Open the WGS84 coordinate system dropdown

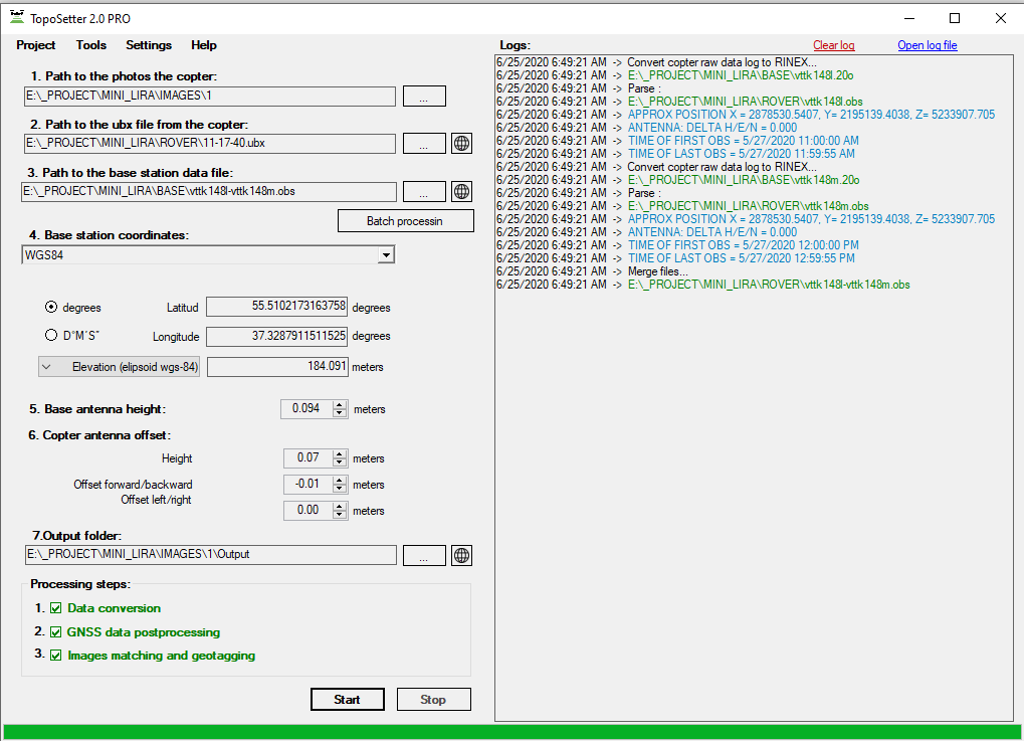tap(385, 255)
